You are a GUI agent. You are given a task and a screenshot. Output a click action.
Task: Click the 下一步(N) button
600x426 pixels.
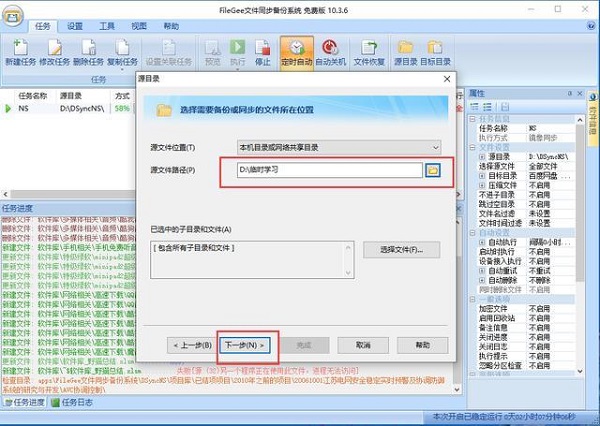245,345
